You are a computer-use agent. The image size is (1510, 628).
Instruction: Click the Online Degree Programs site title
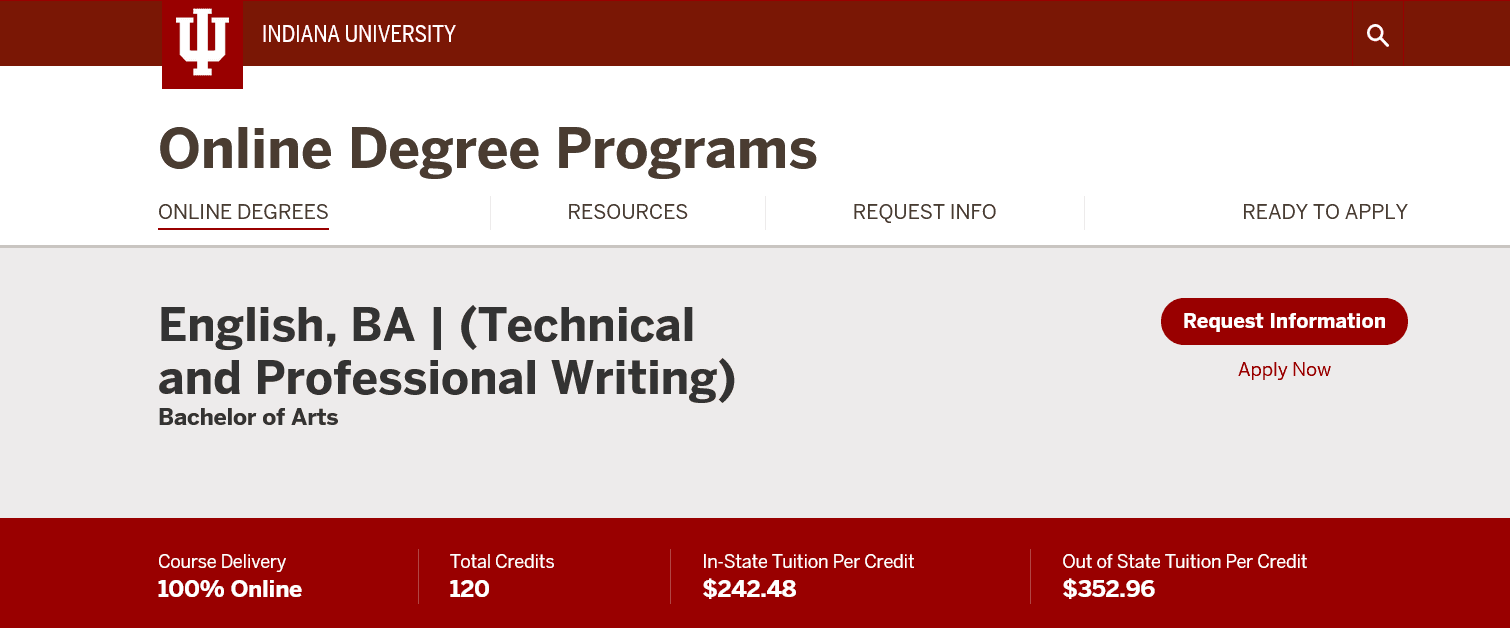(488, 149)
